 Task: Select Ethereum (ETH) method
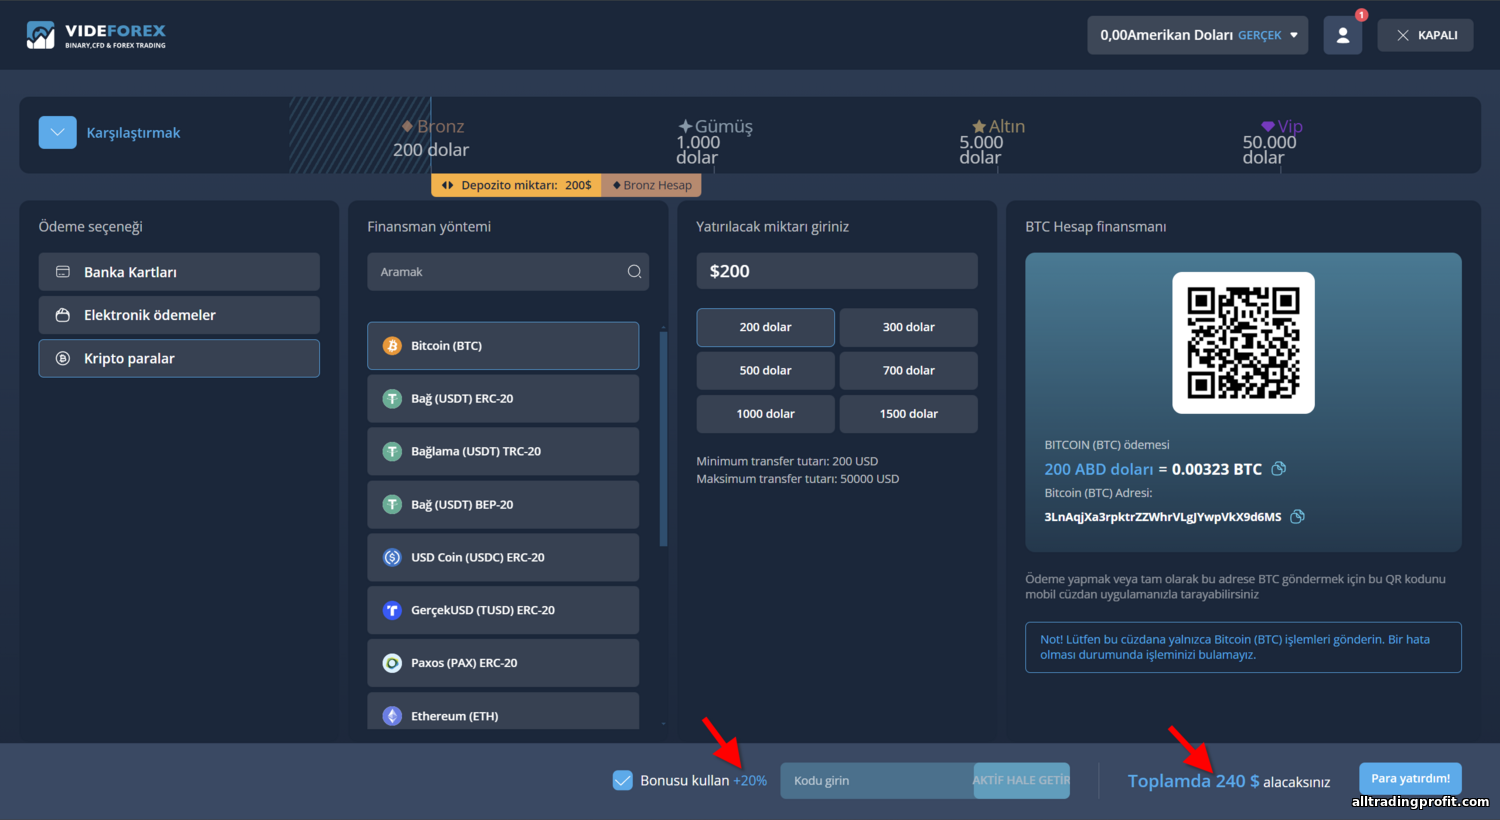point(503,711)
